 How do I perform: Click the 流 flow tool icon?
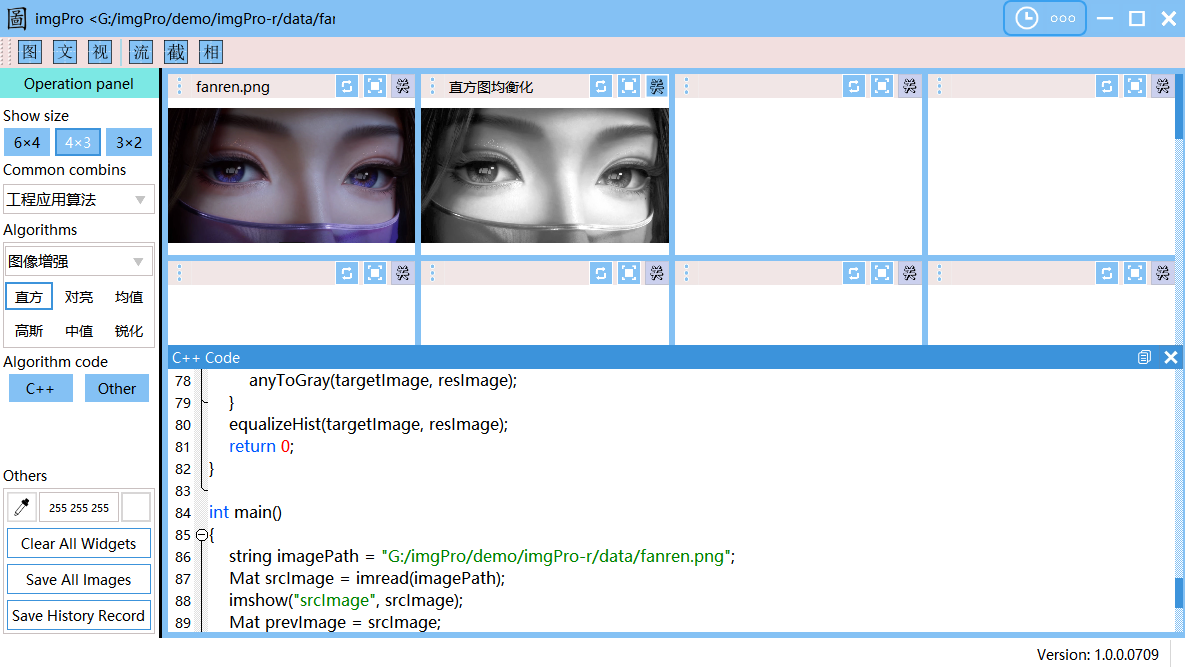coord(141,52)
